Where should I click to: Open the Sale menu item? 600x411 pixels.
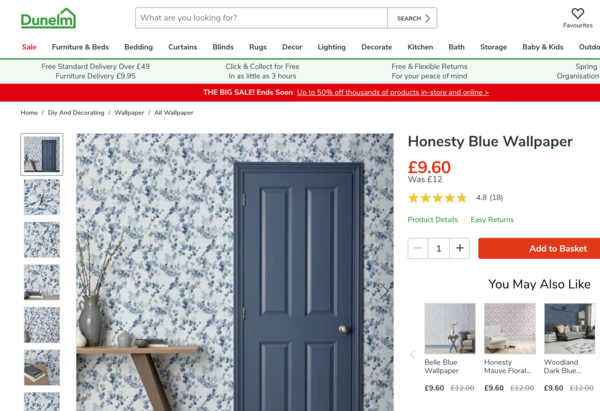coord(29,47)
